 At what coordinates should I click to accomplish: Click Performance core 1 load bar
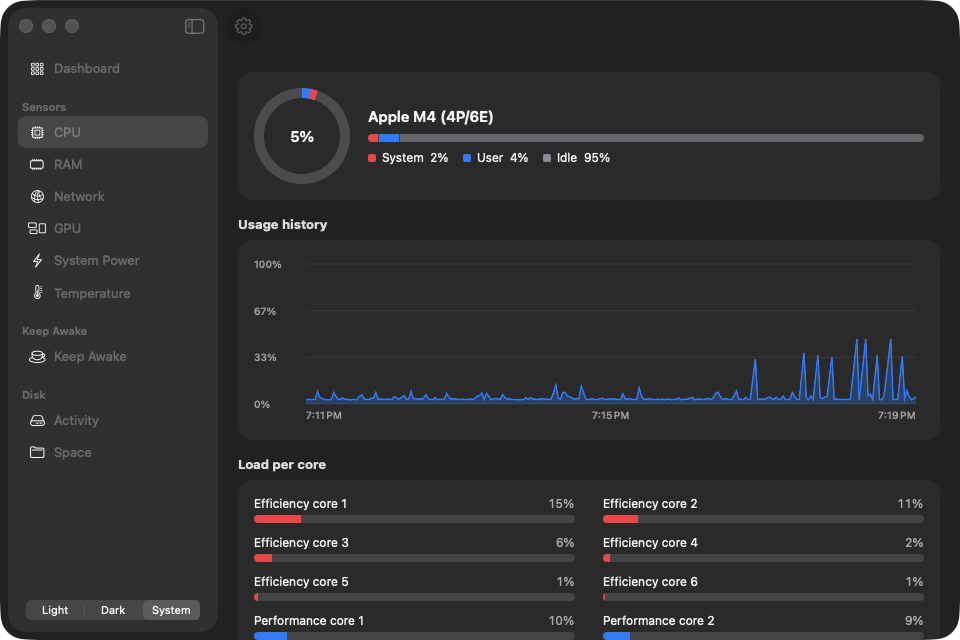tap(414, 636)
